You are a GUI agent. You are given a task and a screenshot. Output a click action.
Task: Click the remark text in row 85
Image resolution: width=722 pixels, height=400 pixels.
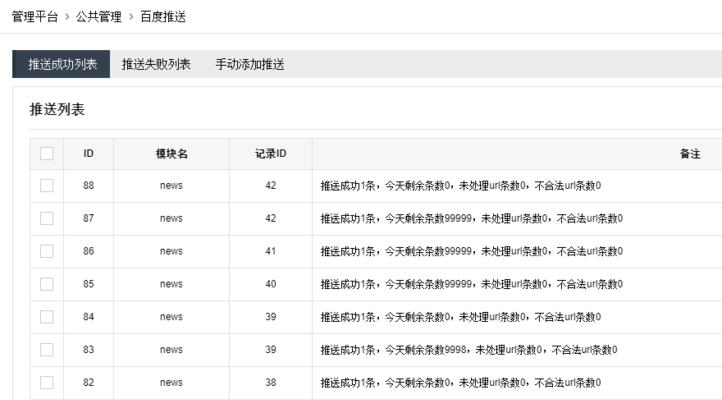point(472,284)
